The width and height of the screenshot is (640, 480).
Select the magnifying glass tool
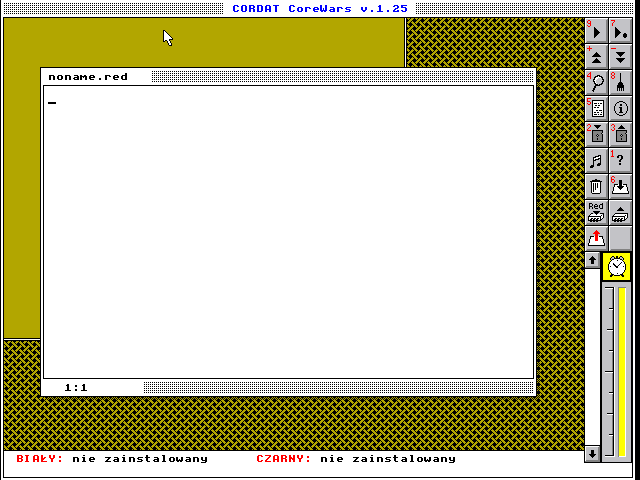point(596,83)
